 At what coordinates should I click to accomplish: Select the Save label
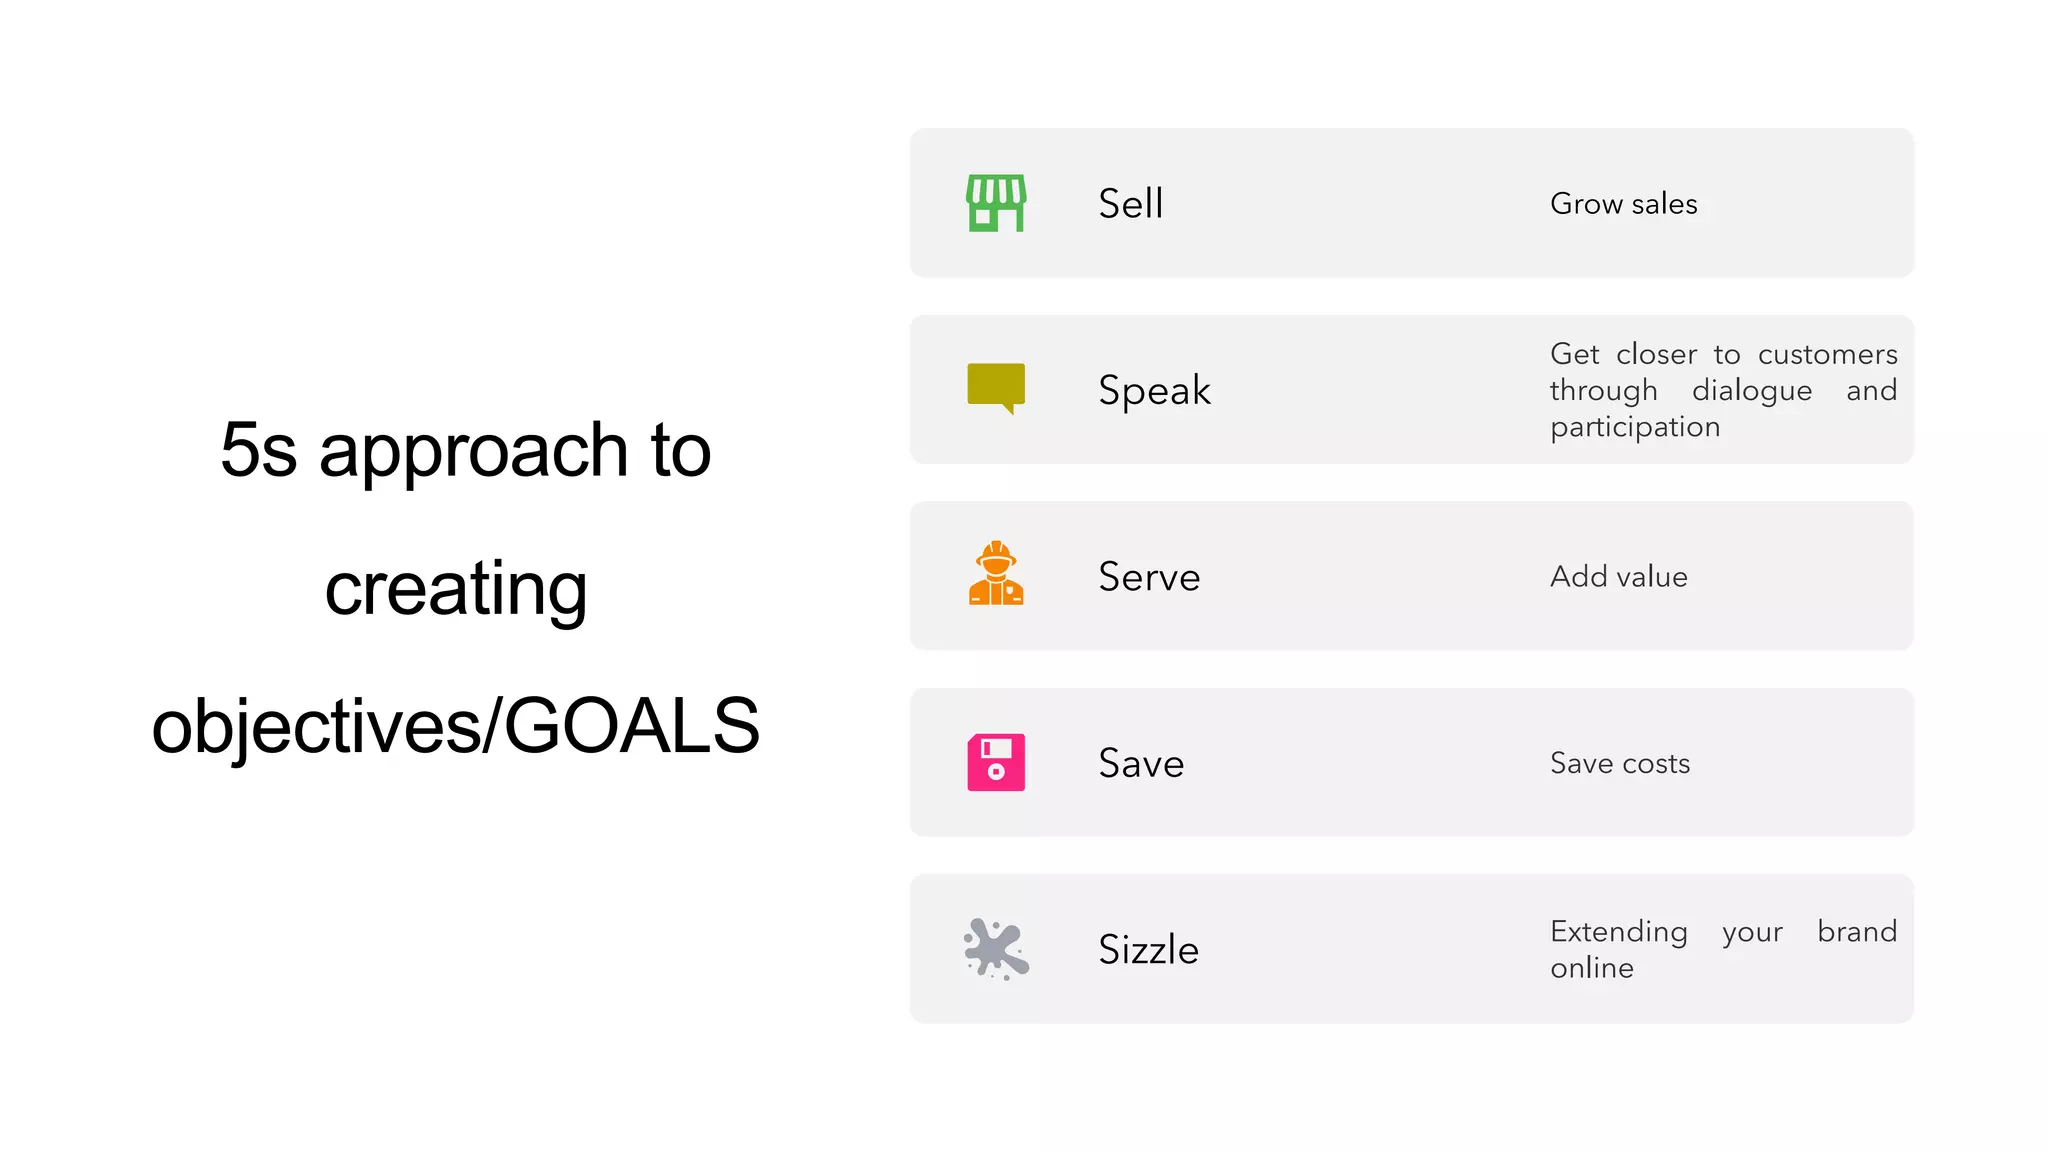click(1141, 763)
